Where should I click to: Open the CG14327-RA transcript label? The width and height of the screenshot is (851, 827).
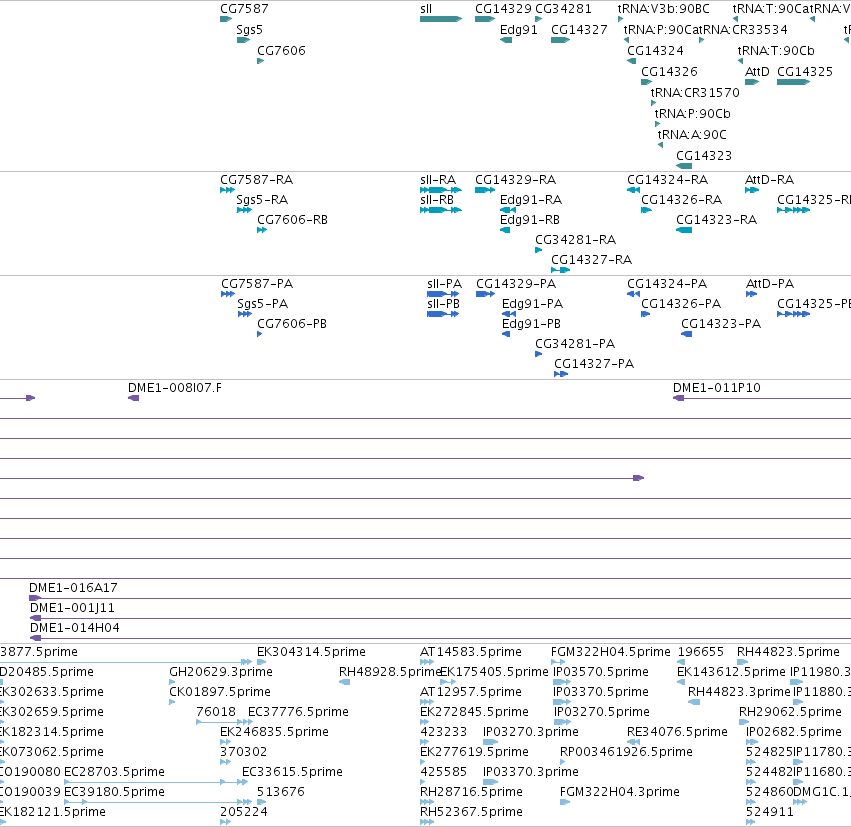click(592, 260)
